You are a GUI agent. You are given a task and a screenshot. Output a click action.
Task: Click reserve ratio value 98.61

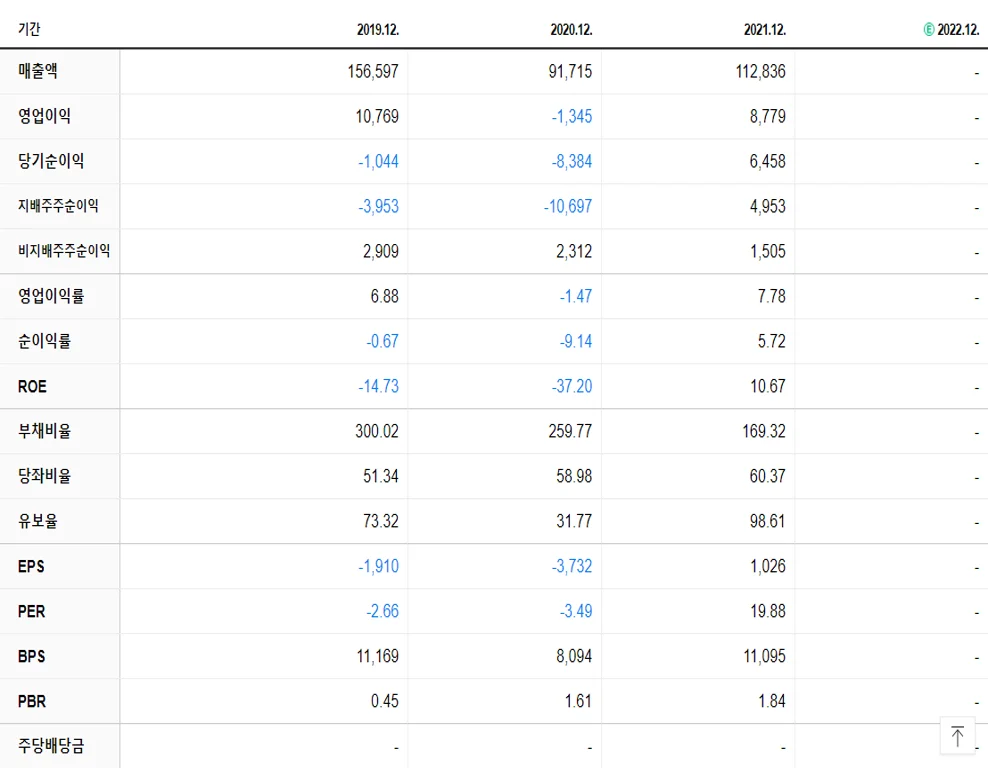[767, 522]
